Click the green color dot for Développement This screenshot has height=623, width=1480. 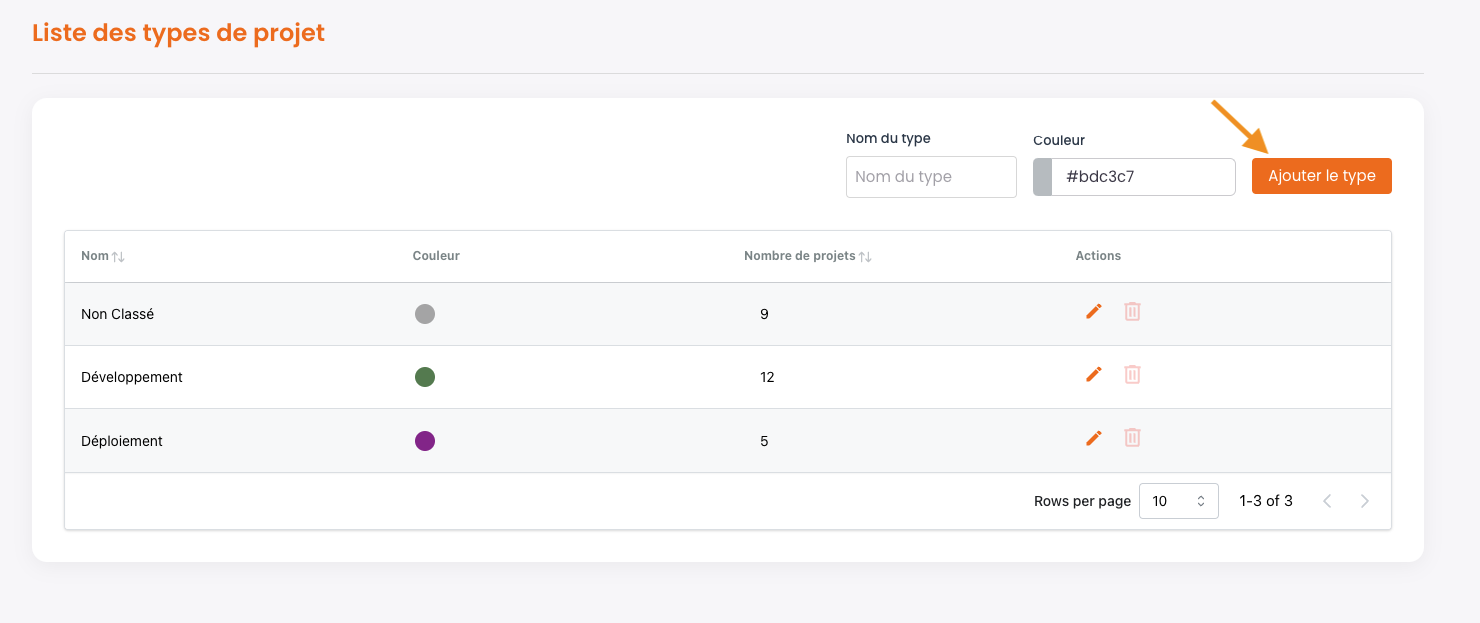[x=425, y=377]
